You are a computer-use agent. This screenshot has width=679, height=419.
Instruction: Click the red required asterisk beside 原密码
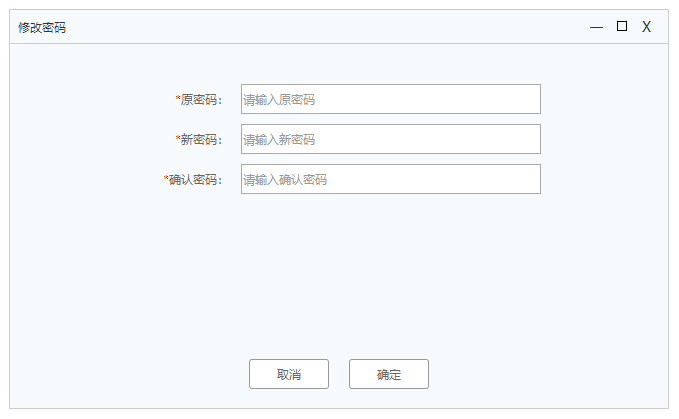coord(178,98)
